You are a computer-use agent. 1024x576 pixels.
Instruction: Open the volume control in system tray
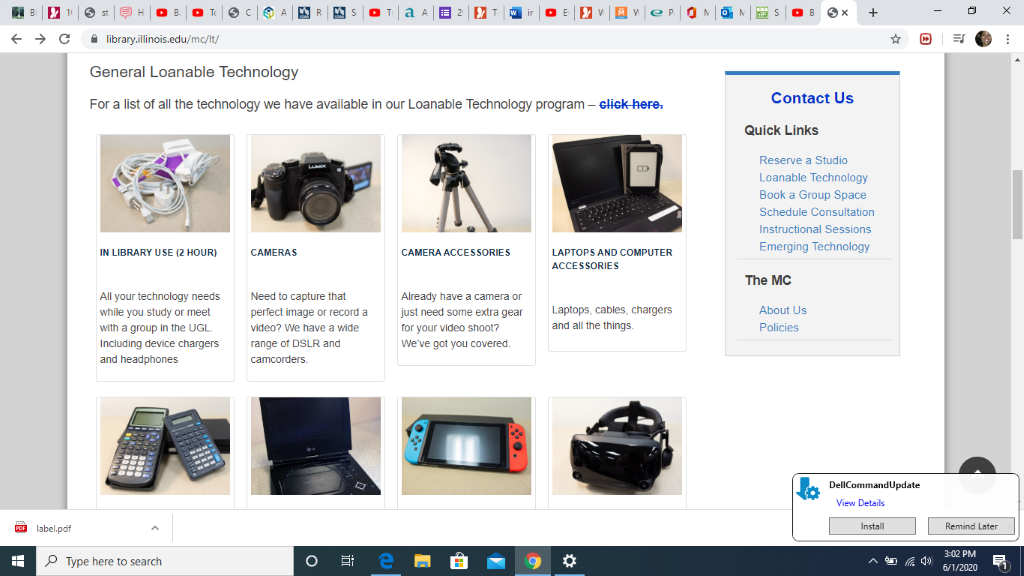[926, 561]
